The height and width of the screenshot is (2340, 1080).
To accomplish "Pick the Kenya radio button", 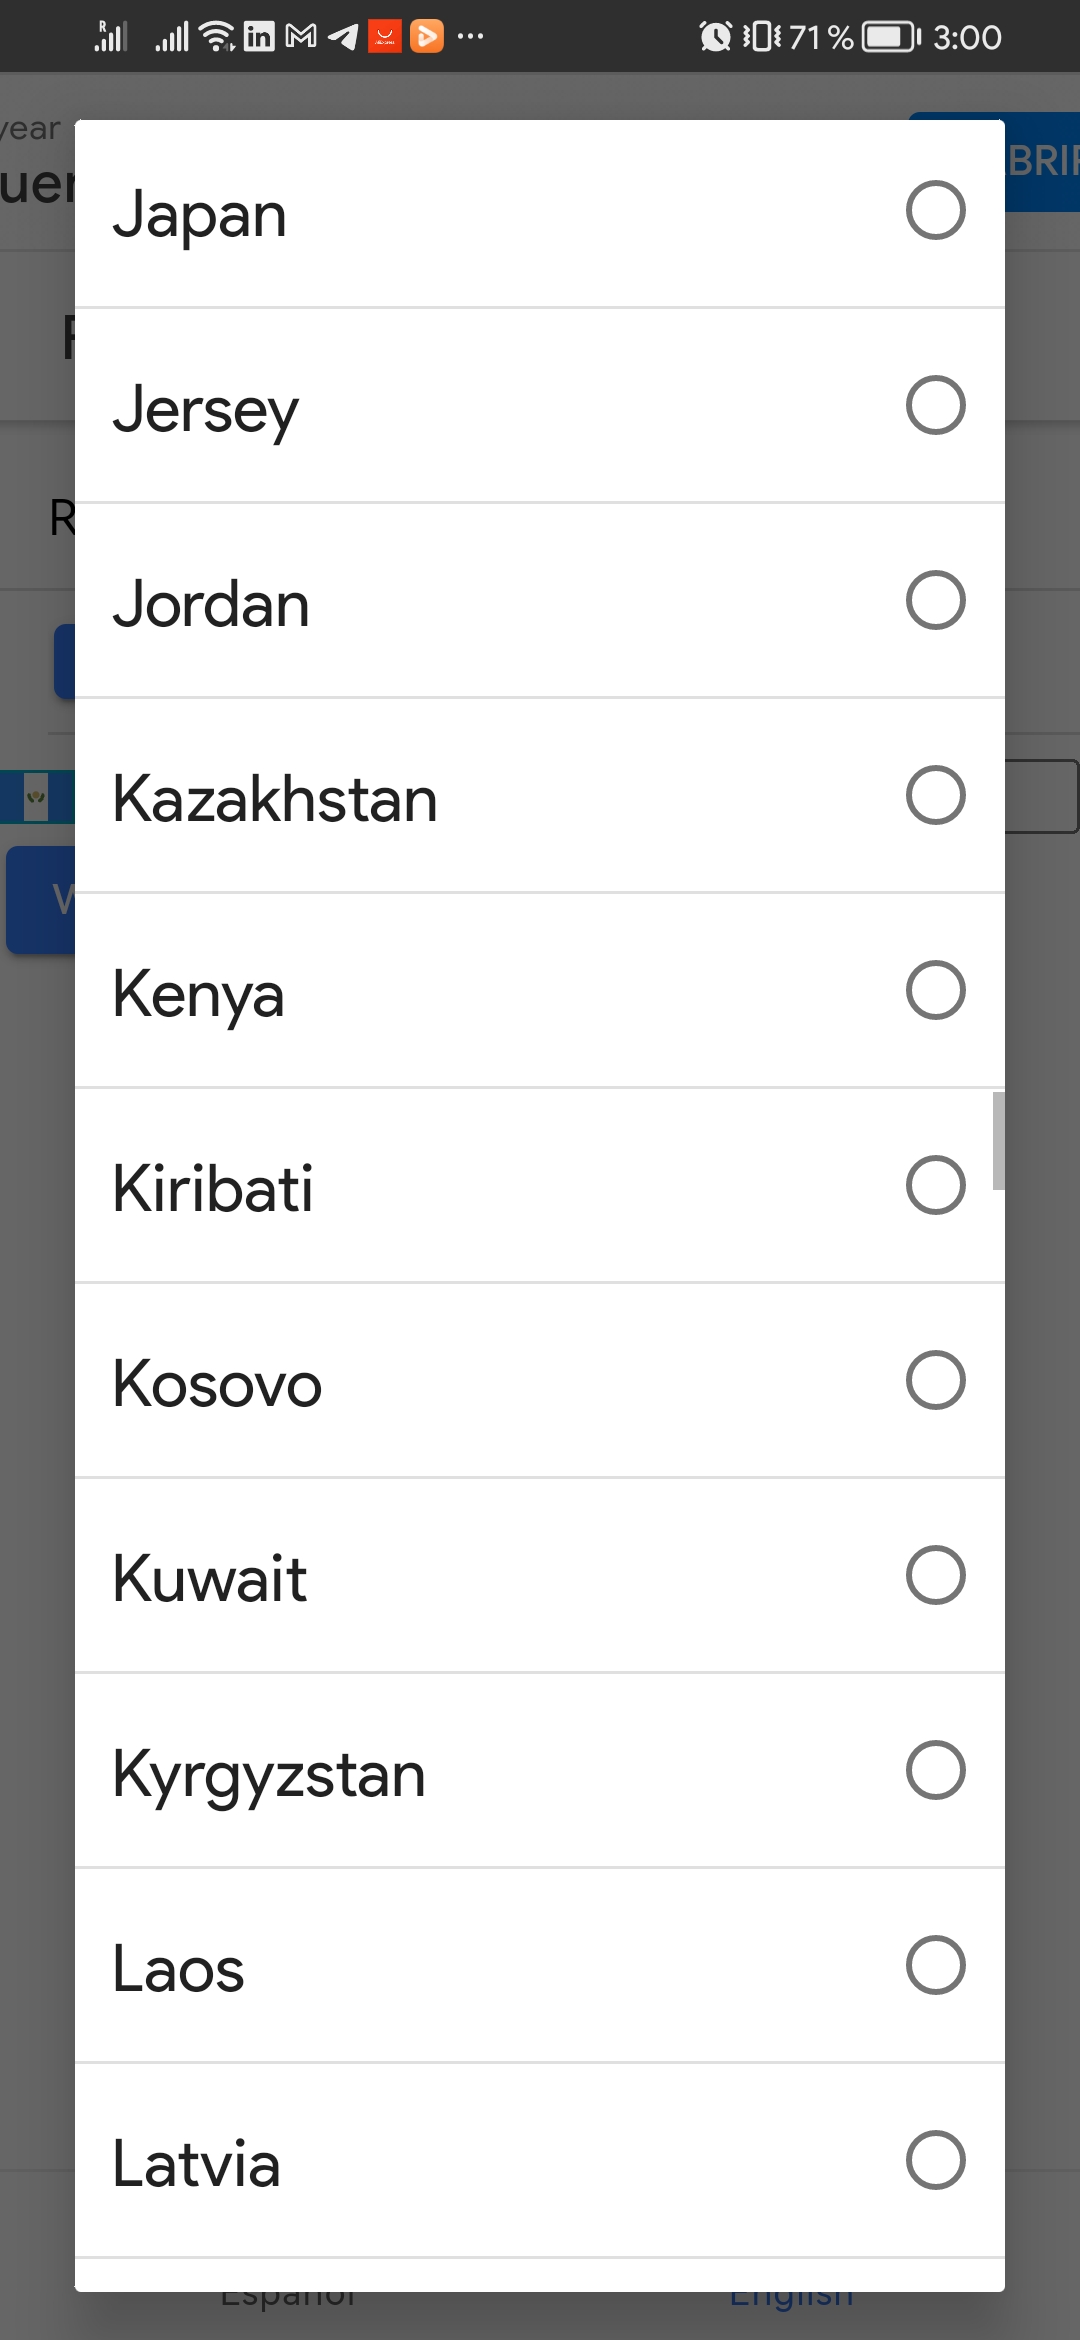I will pos(935,990).
